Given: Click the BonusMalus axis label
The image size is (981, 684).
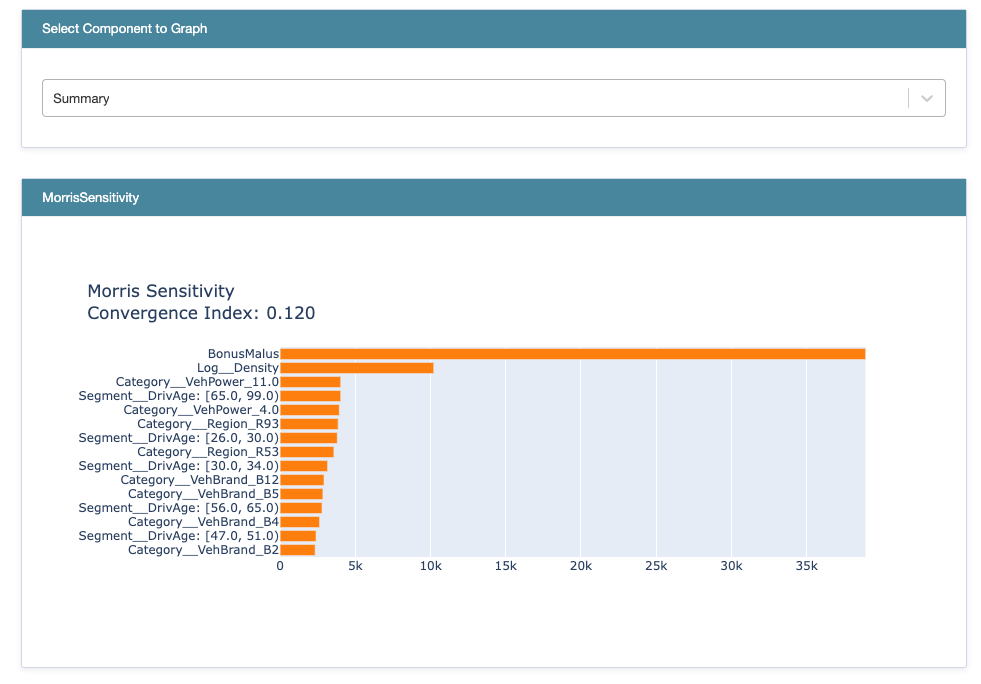Looking at the screenshot, I should pos(243,354).
